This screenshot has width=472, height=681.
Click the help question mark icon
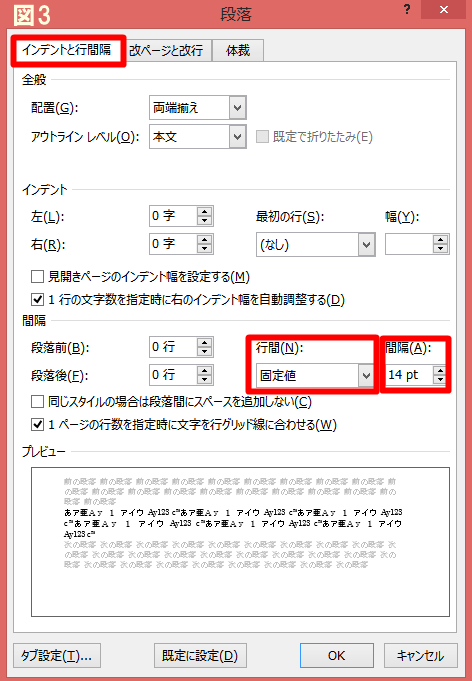(x=407, y=10)
